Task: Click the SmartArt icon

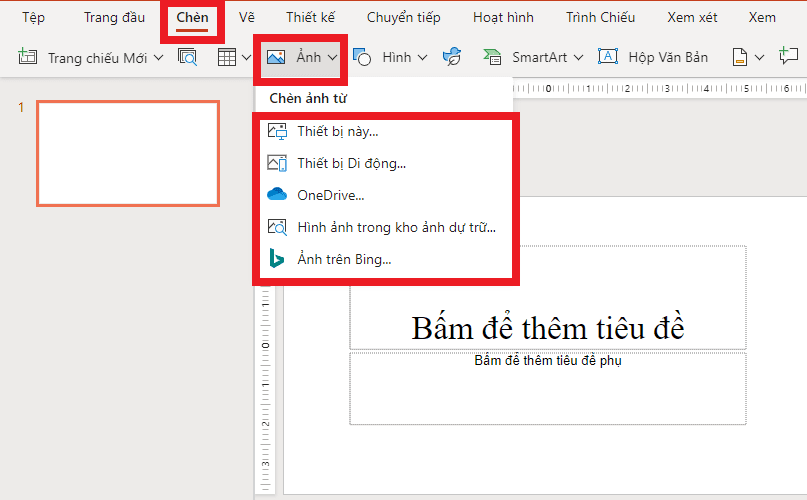Action: 492,57
